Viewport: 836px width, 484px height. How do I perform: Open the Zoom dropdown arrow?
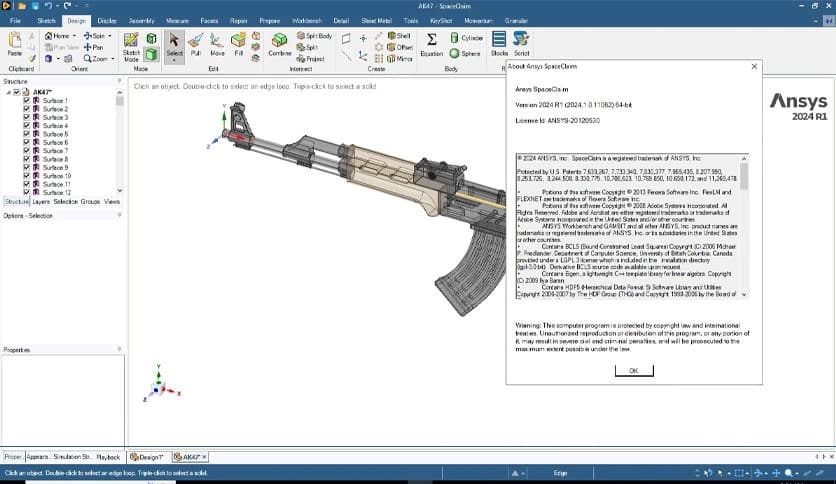pyautogui.click(x=112, y=59)
